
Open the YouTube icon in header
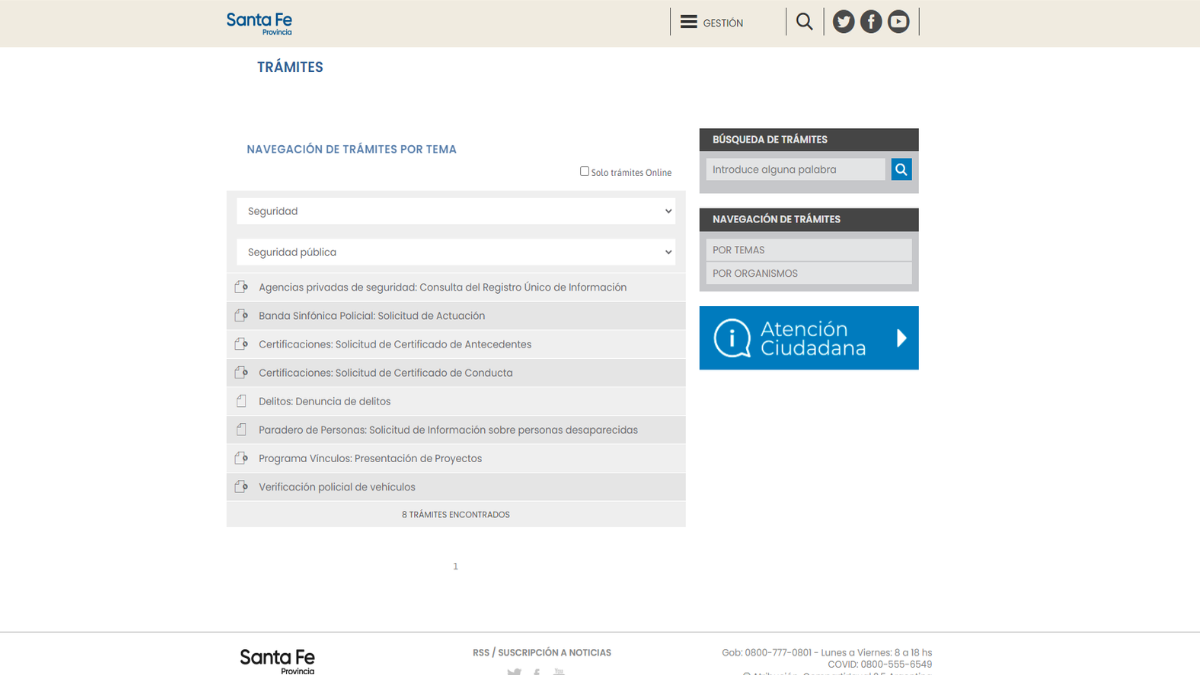click(x=898, y=22)
